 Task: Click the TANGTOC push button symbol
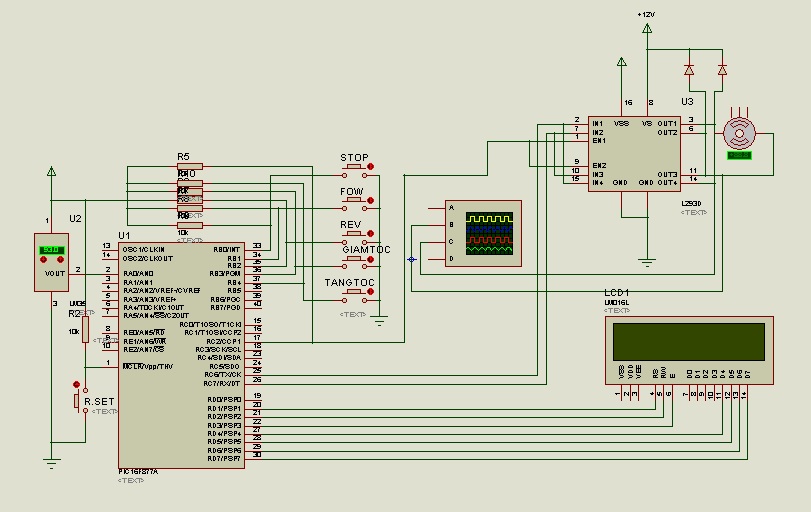[354, 295]
